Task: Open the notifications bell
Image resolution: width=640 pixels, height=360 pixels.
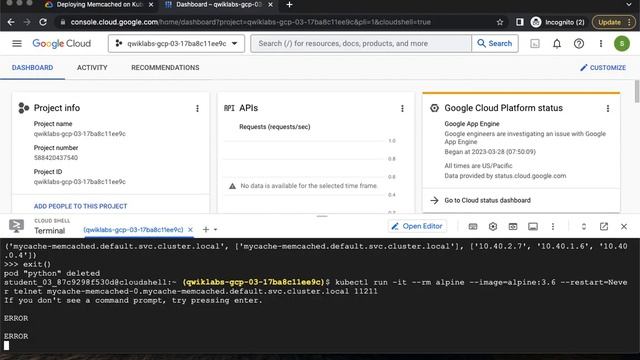Action: 557,44
